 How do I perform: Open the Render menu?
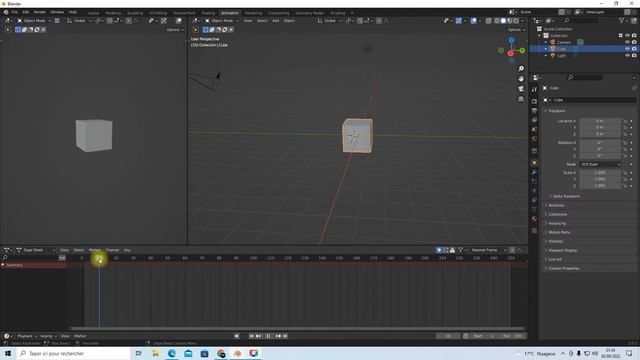(x=40, y=12)
